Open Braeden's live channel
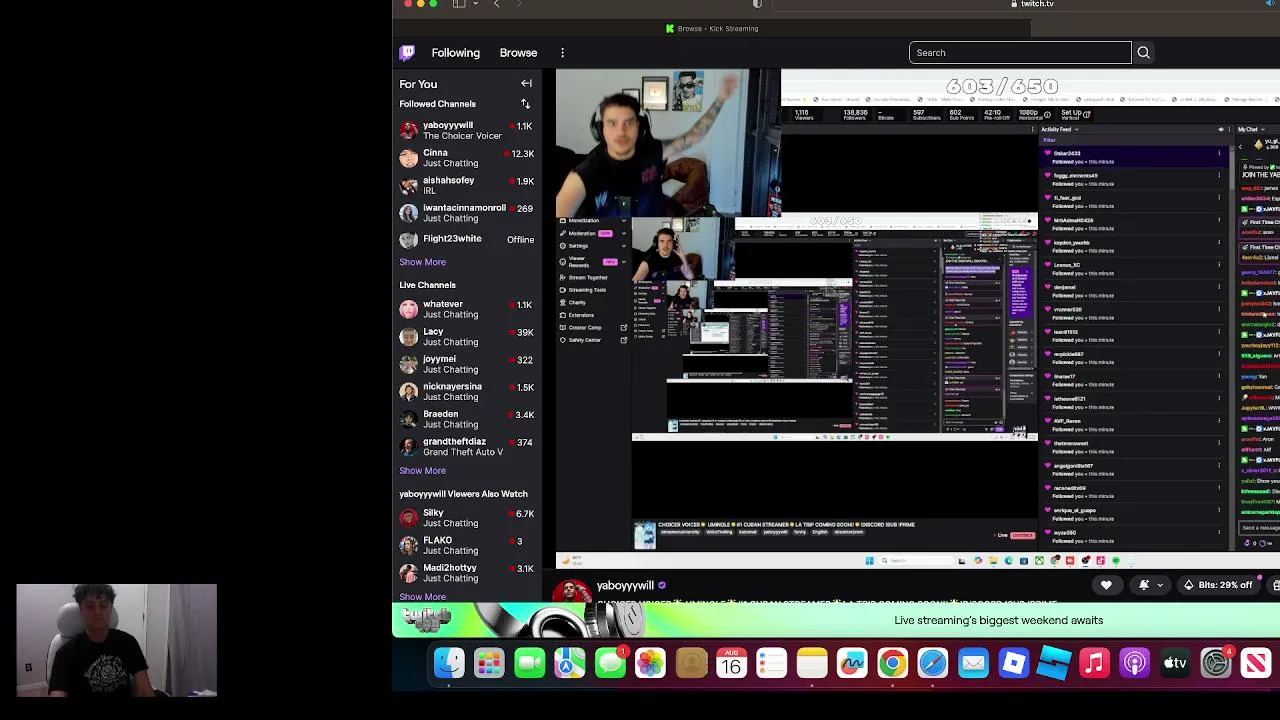Image resolution: width=1280 pixels, height=720 pixels. point(468,419)
